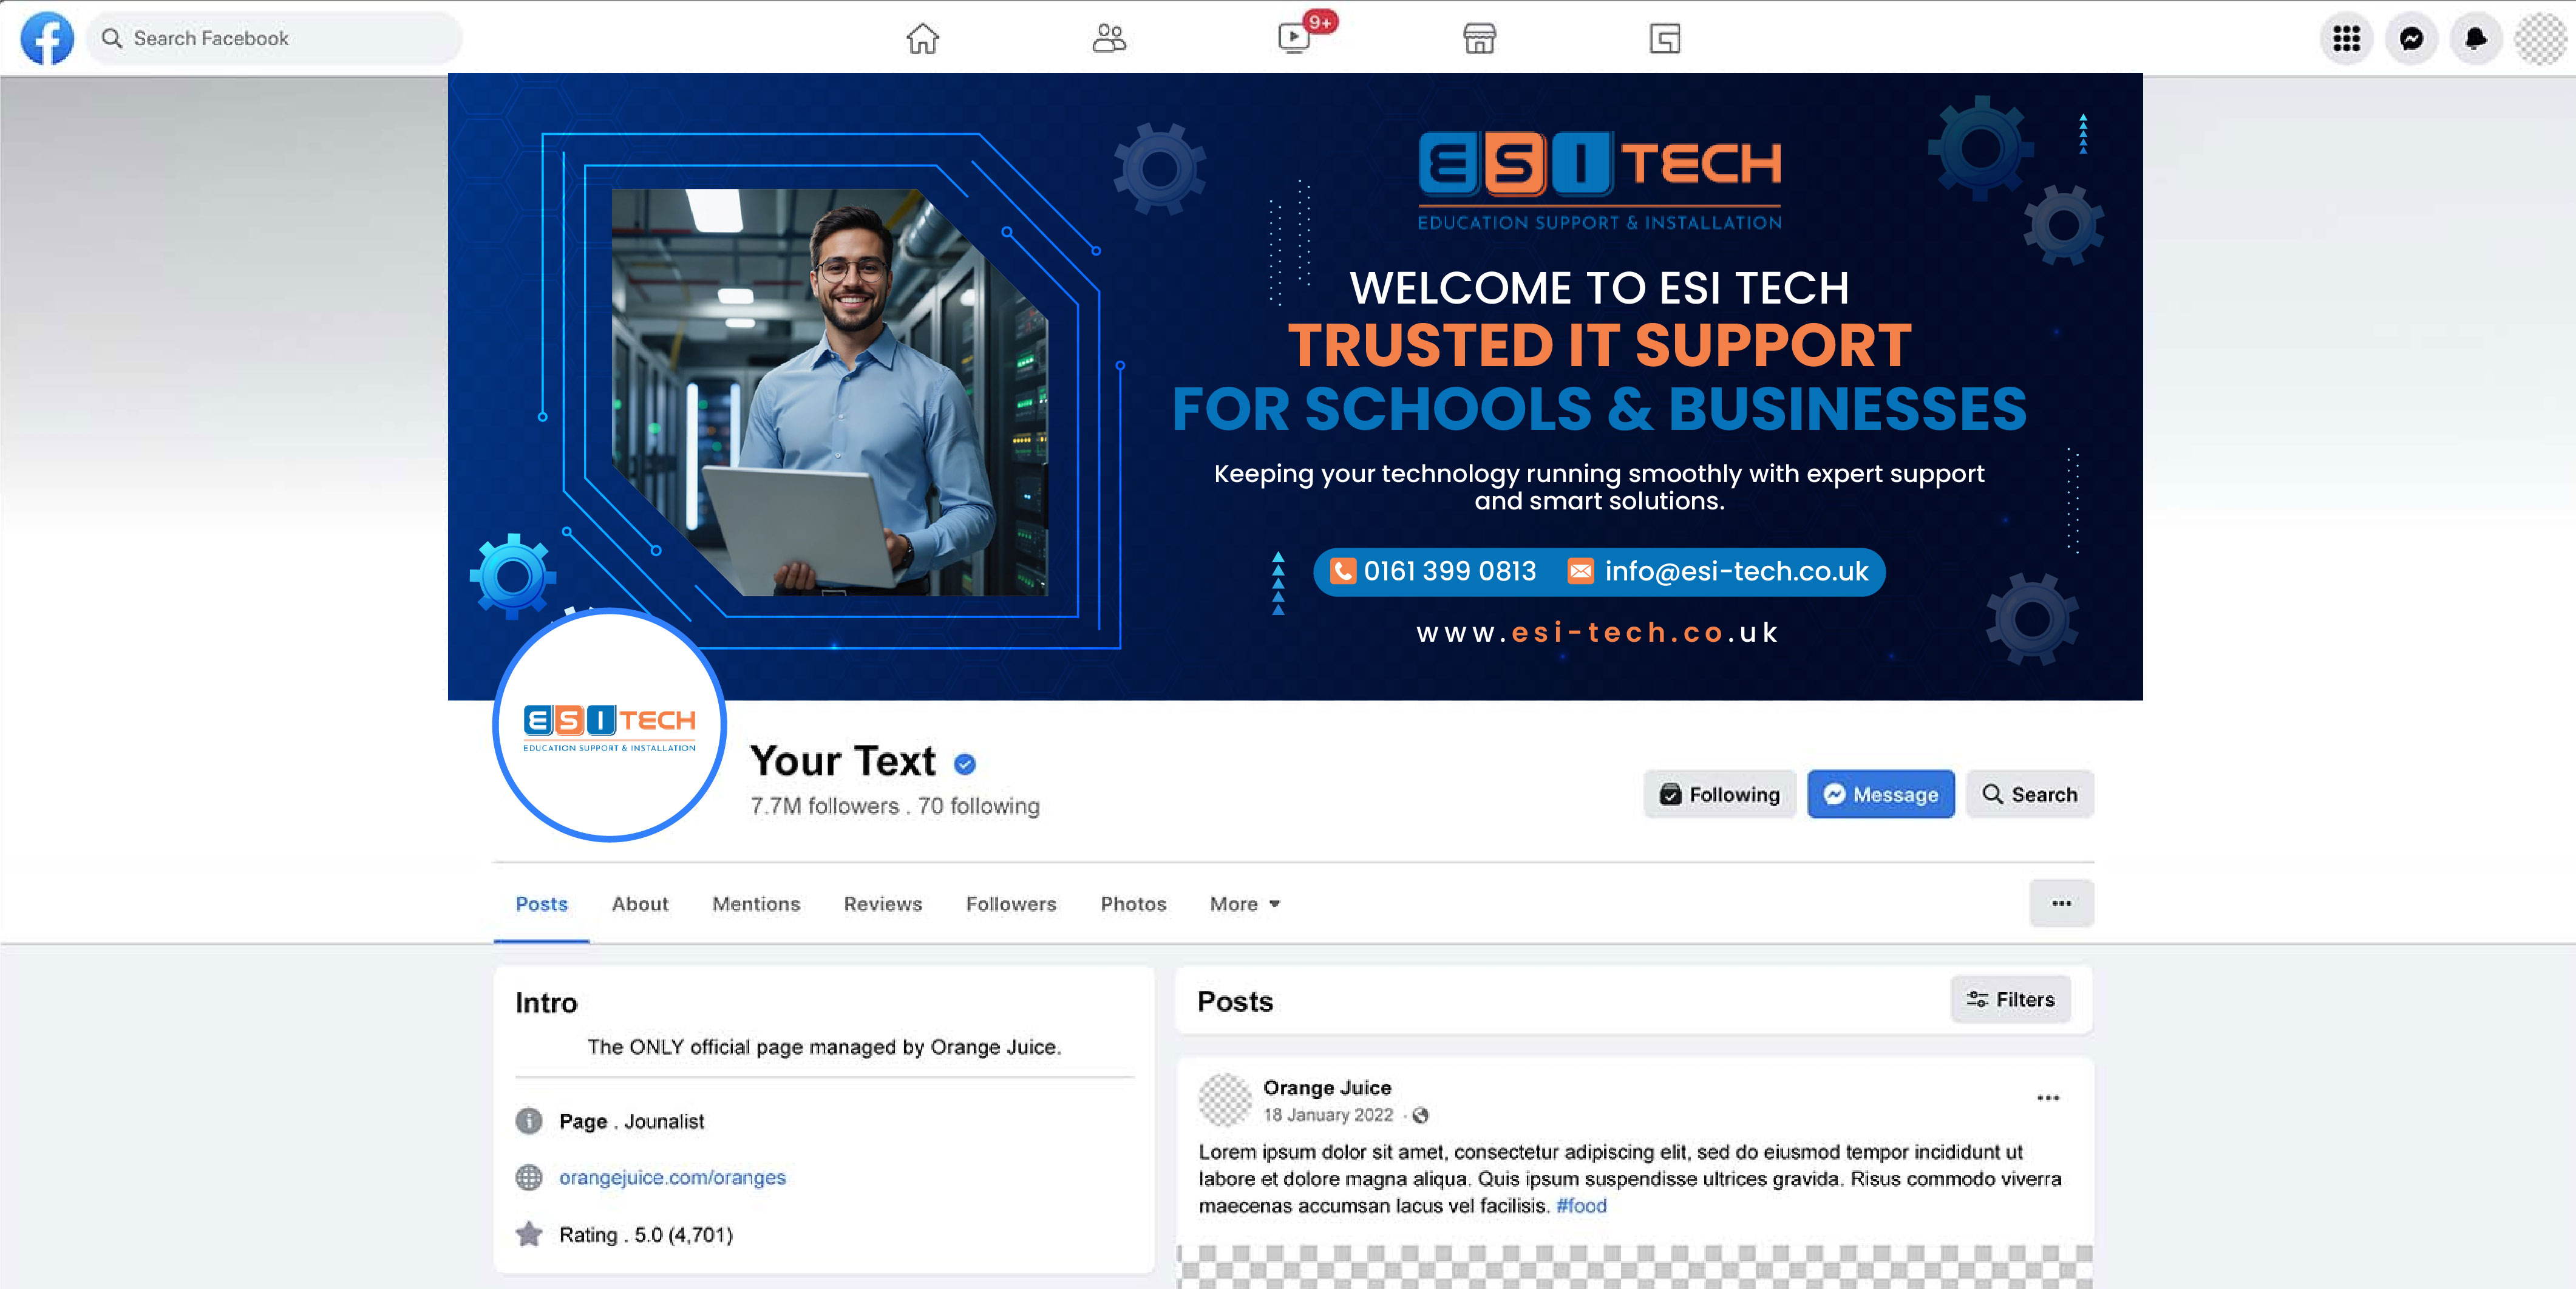Open the Gaming icon in top navigation
2576x1289 pixels.
1664,38
